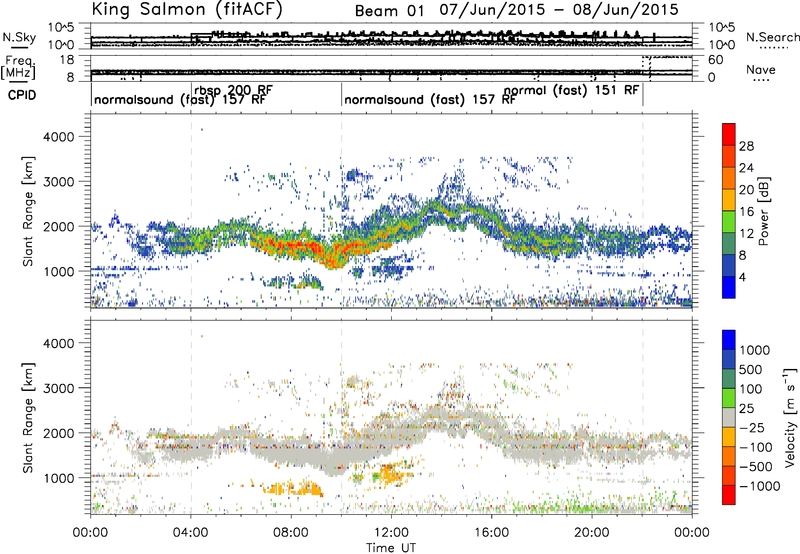Click the date range '07/Jun/2015 - 08/Jun/2015'
Viewport: 800px width, 554px height.
click(559, 10)
